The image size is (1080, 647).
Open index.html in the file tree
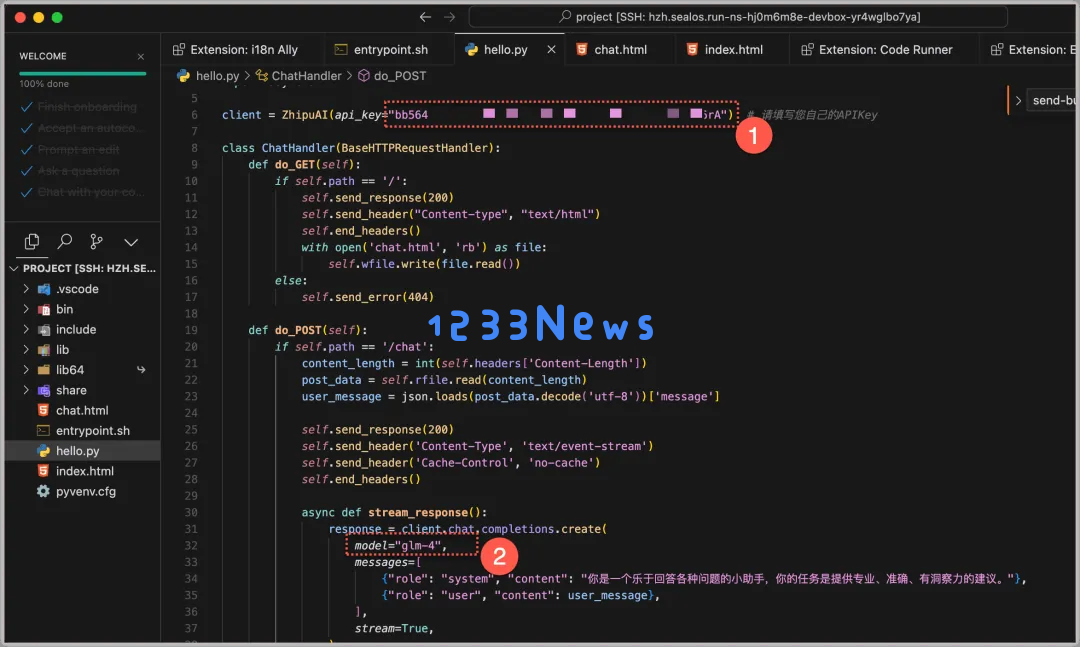click(x=83, y=471)
